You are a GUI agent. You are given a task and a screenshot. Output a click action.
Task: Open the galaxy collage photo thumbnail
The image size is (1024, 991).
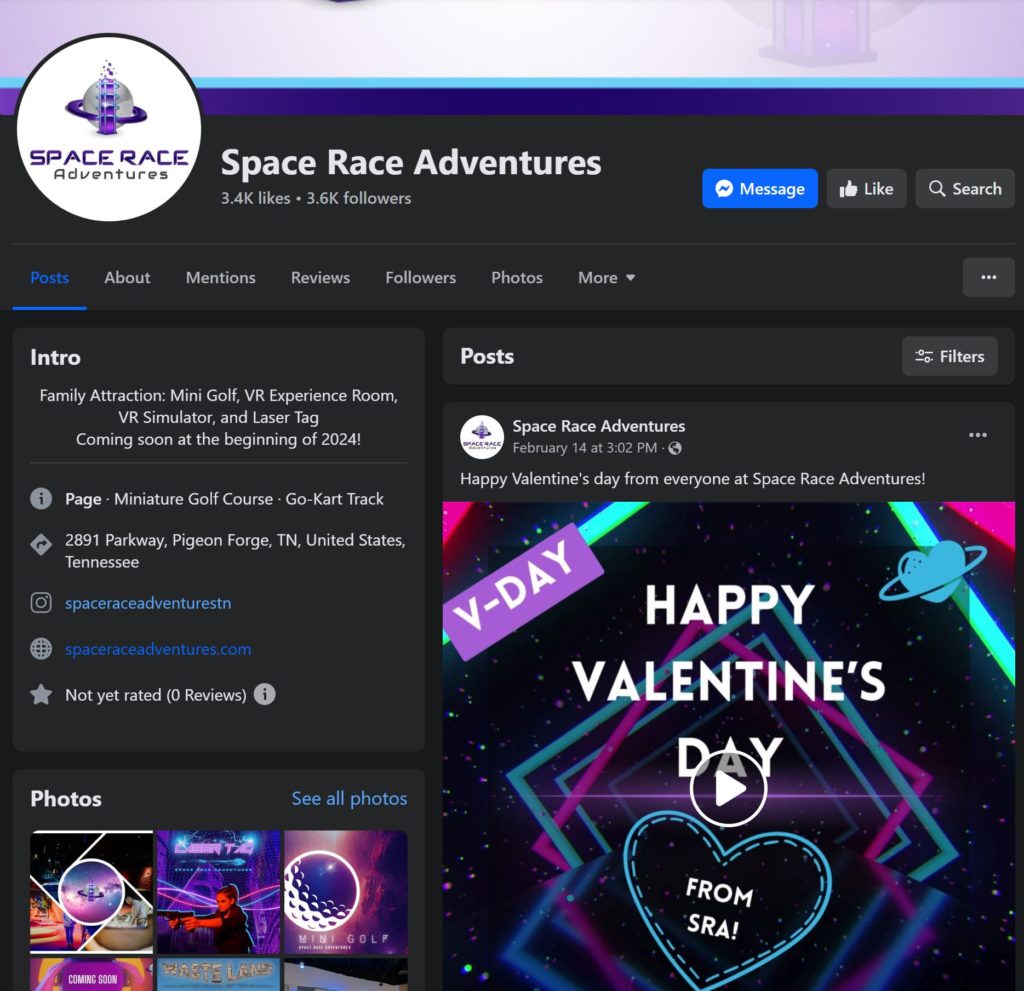point(91,892)
